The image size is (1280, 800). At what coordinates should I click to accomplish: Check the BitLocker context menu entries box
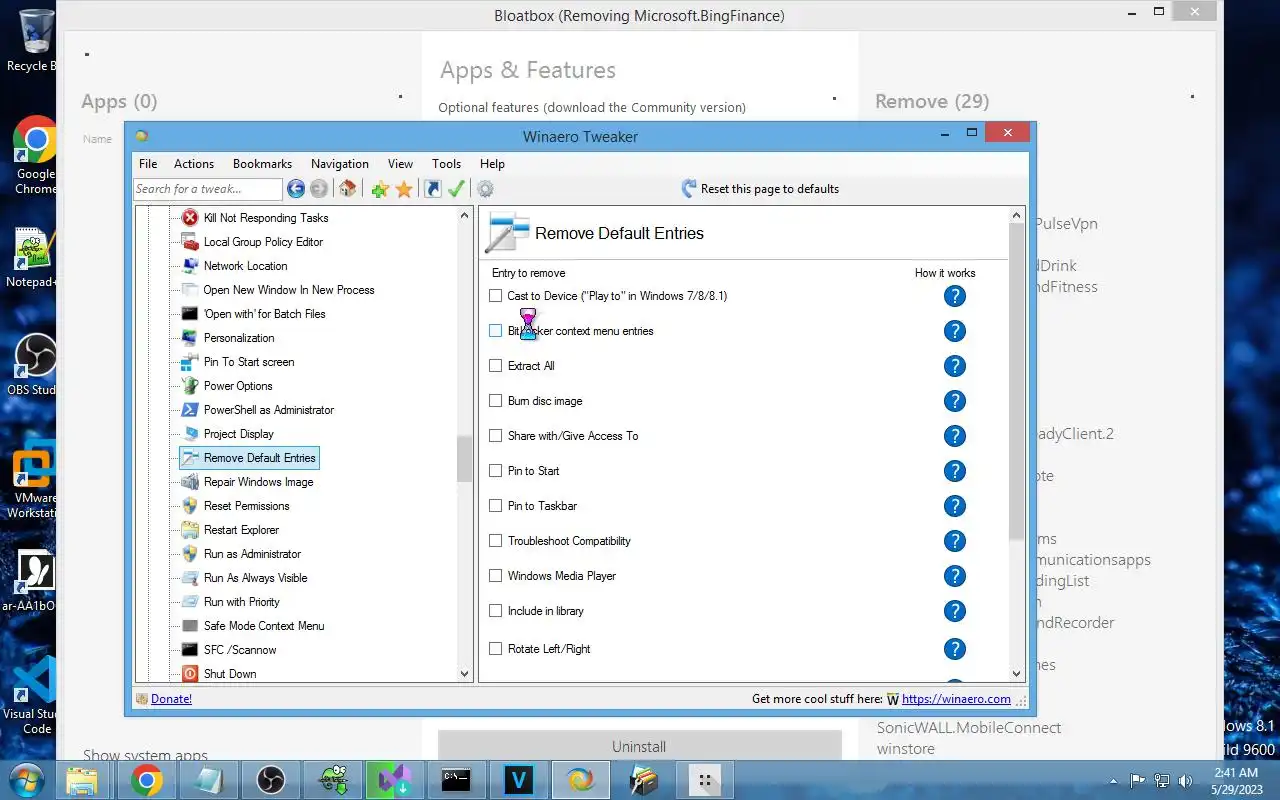coord(495,331)
